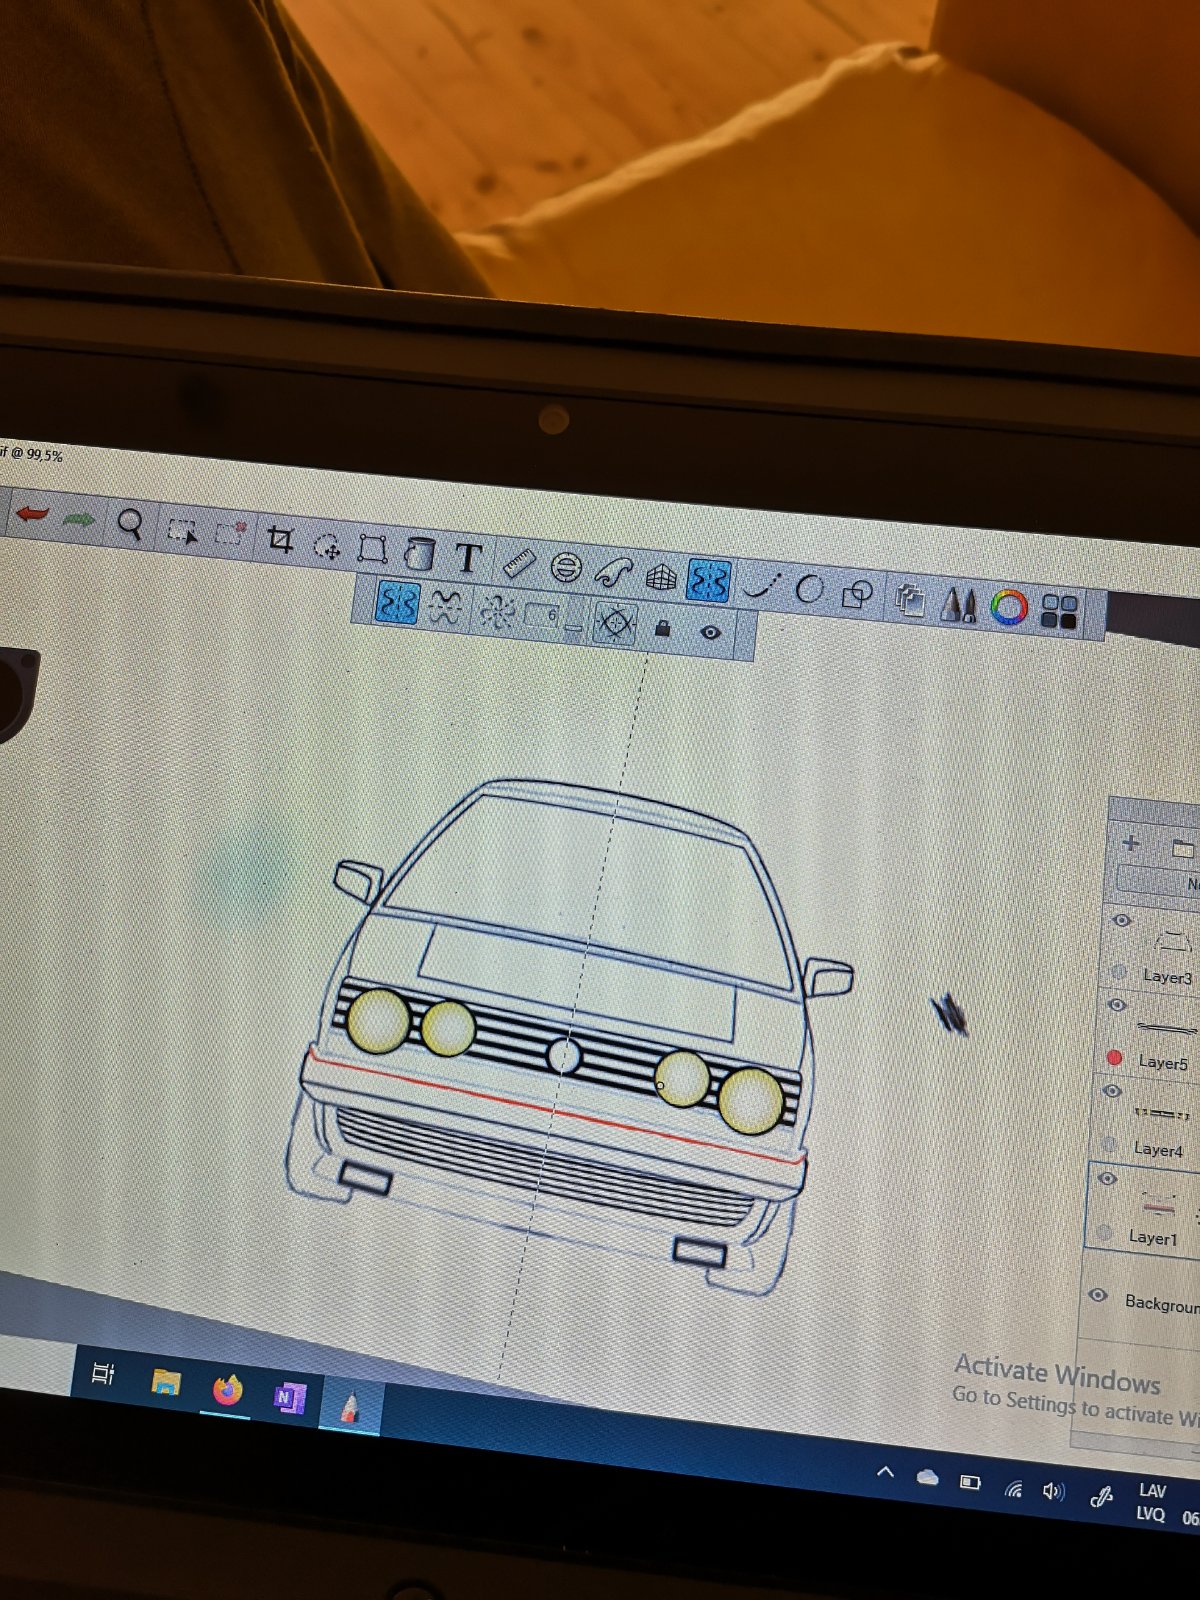Open the volume speaker tray icon
This screenshot has height=1600, width=1200.
pyautogui.click(x=1054, y=1492)
